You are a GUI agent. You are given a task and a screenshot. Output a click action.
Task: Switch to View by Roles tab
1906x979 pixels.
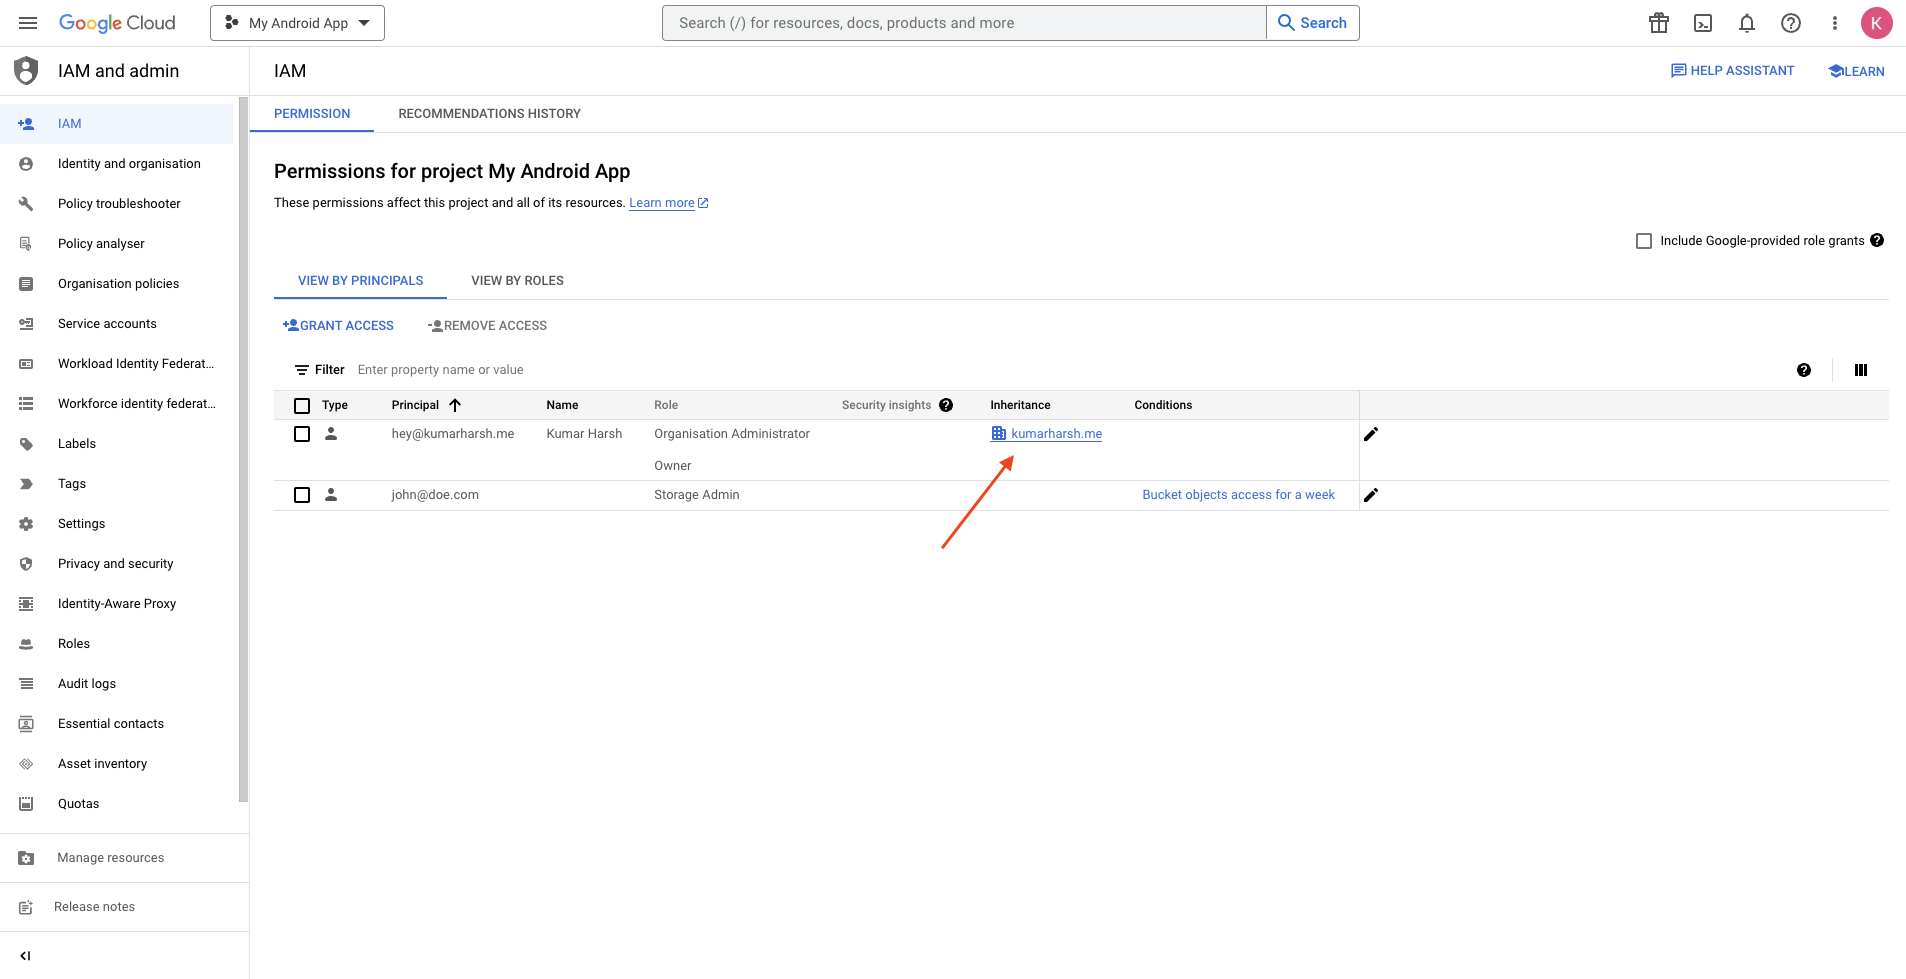click(517, 281)
